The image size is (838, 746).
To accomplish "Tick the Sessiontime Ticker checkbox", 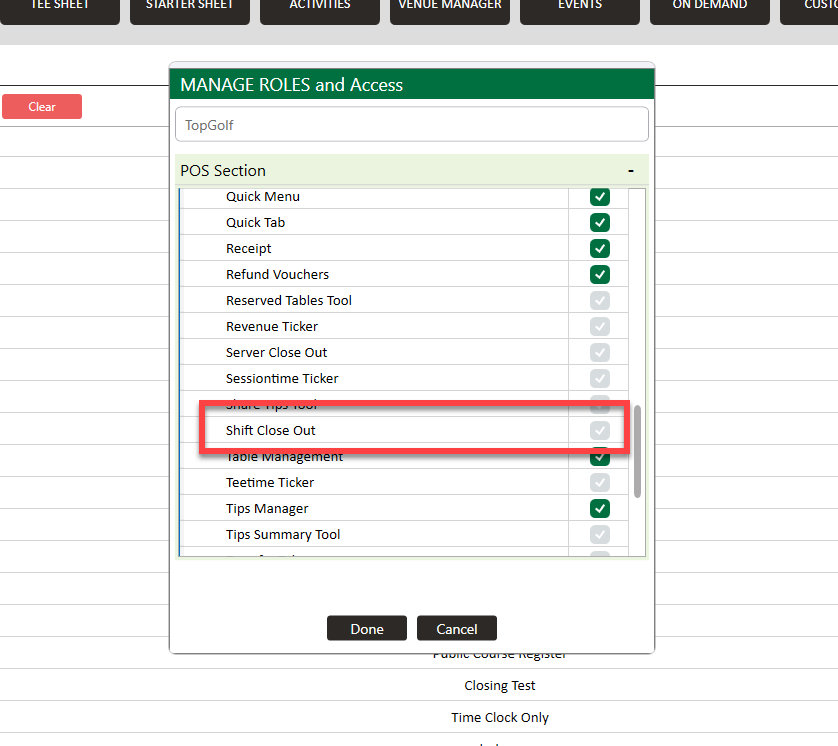I will 599,379.
